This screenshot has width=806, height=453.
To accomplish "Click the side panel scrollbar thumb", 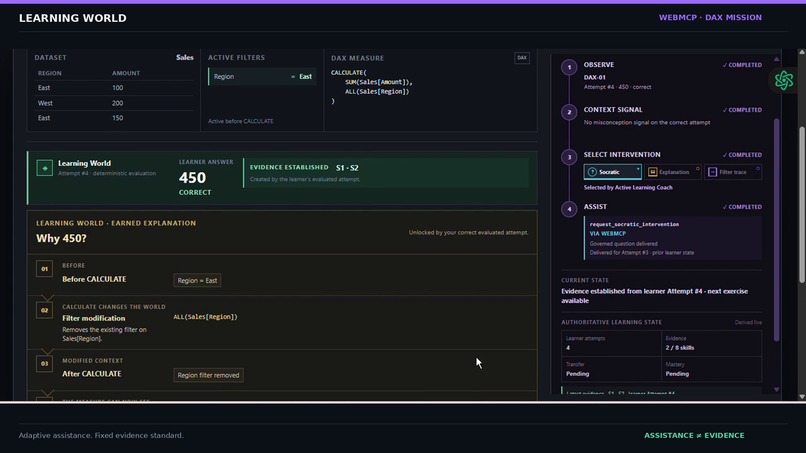I will tap(776, 229).
